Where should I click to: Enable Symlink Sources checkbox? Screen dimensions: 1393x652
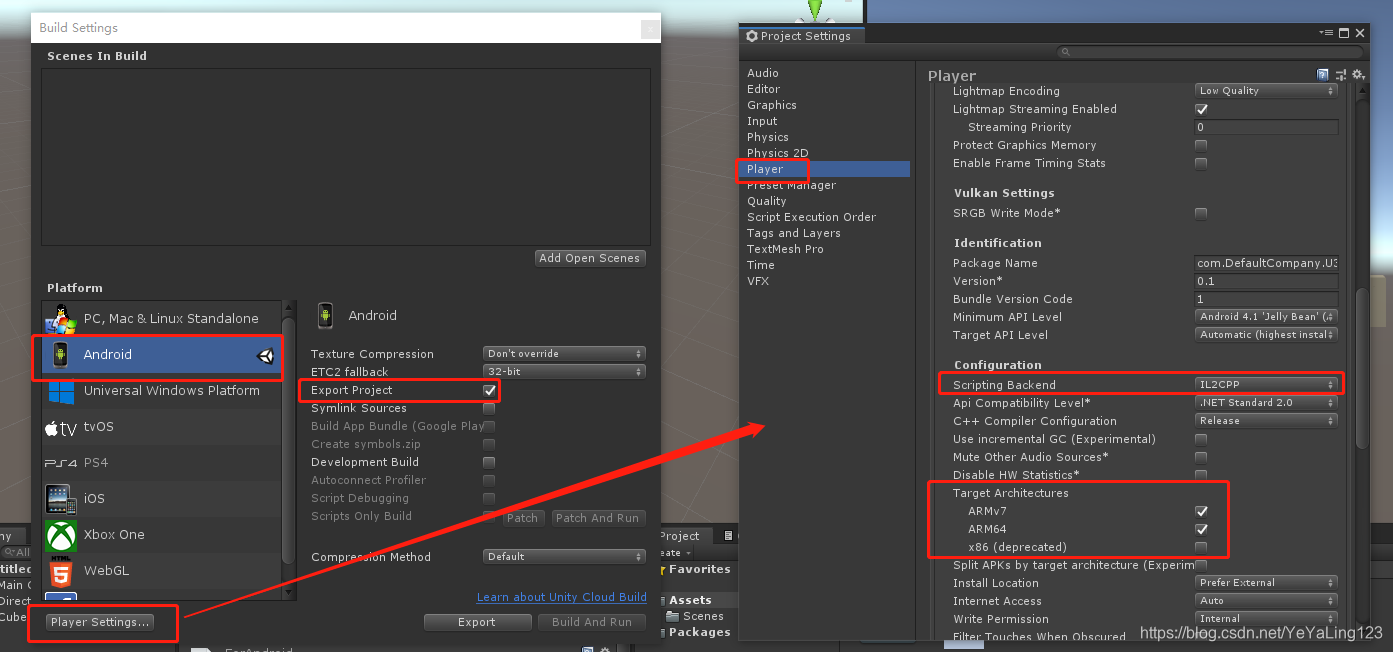pyautogui.click(x=489, y=408)
